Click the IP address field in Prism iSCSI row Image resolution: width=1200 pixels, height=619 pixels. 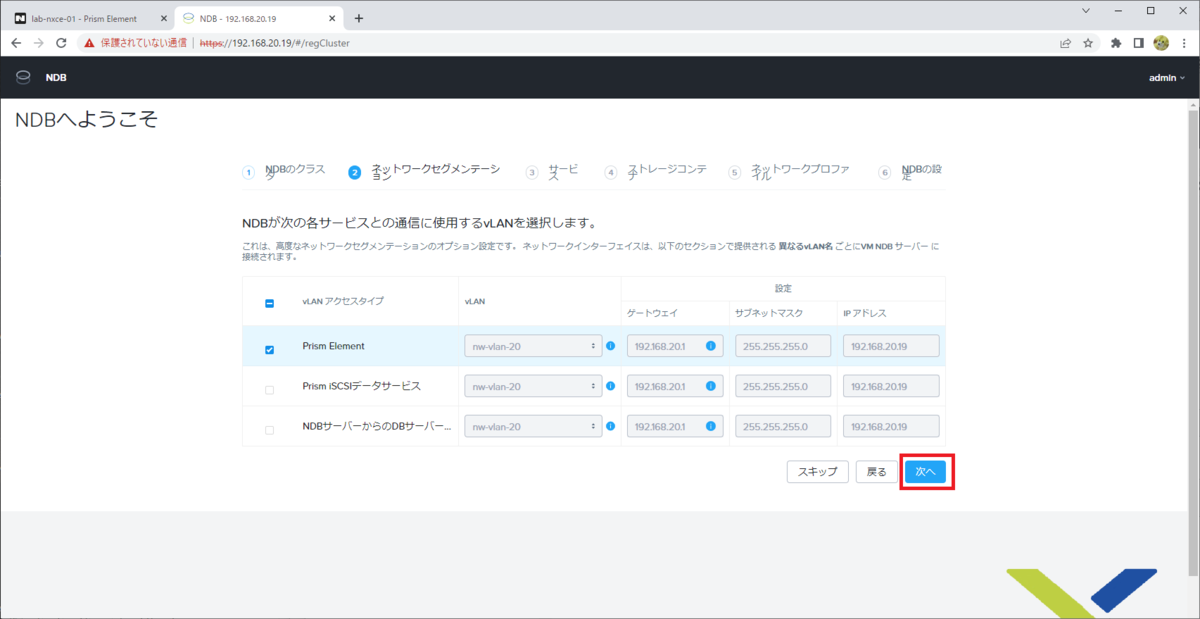click(891, 386)
